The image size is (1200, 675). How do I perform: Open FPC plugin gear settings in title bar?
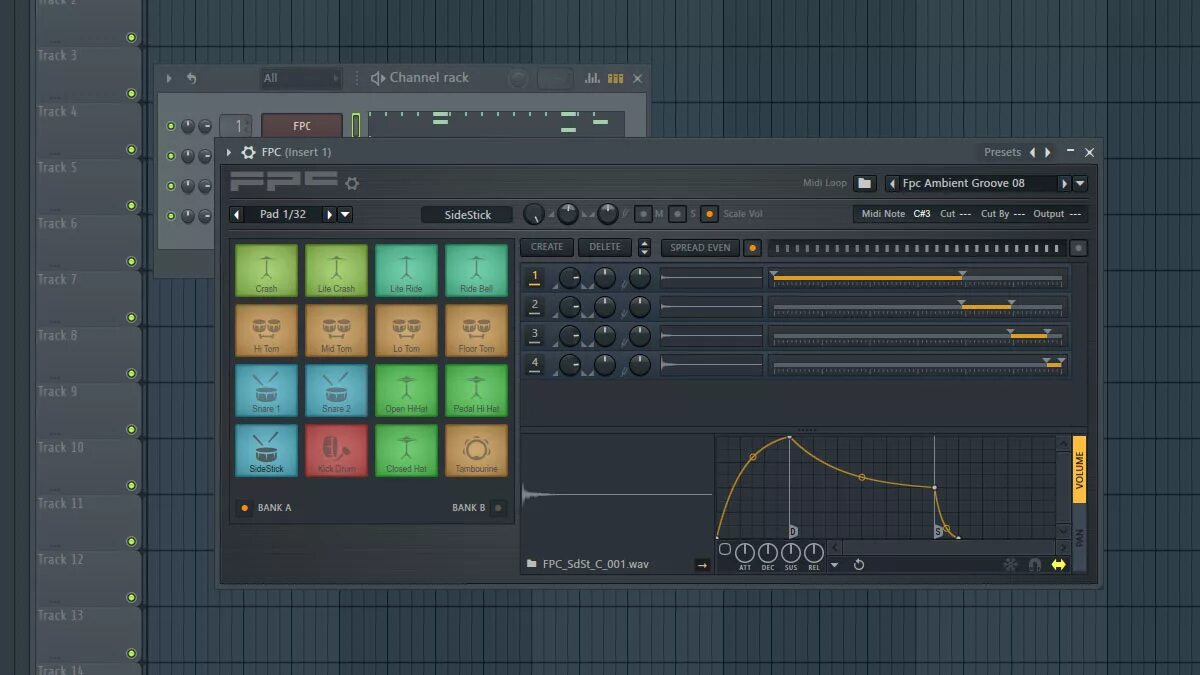pyautogui.click(x=248, y=152)
